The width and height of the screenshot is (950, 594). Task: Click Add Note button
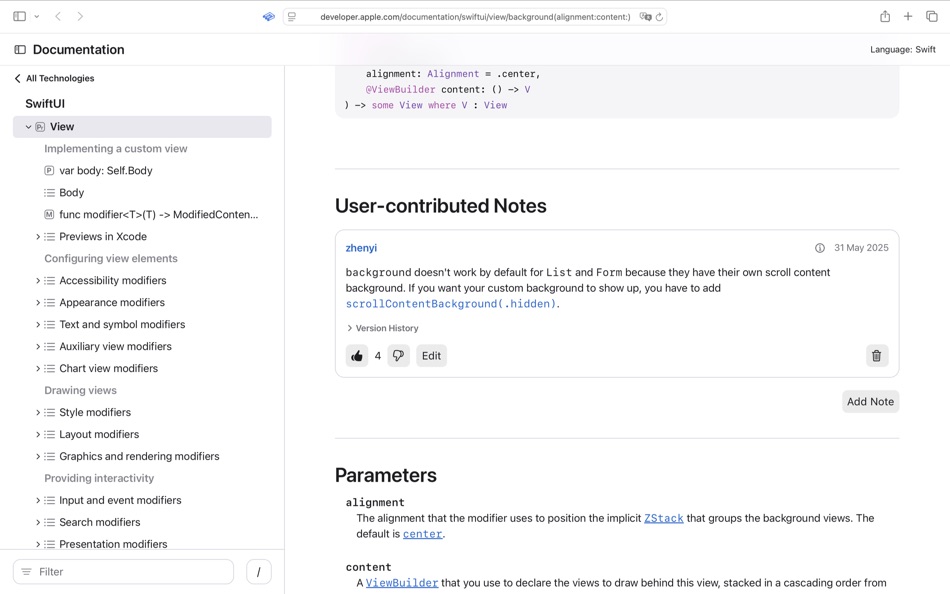[x=870, y=401]
